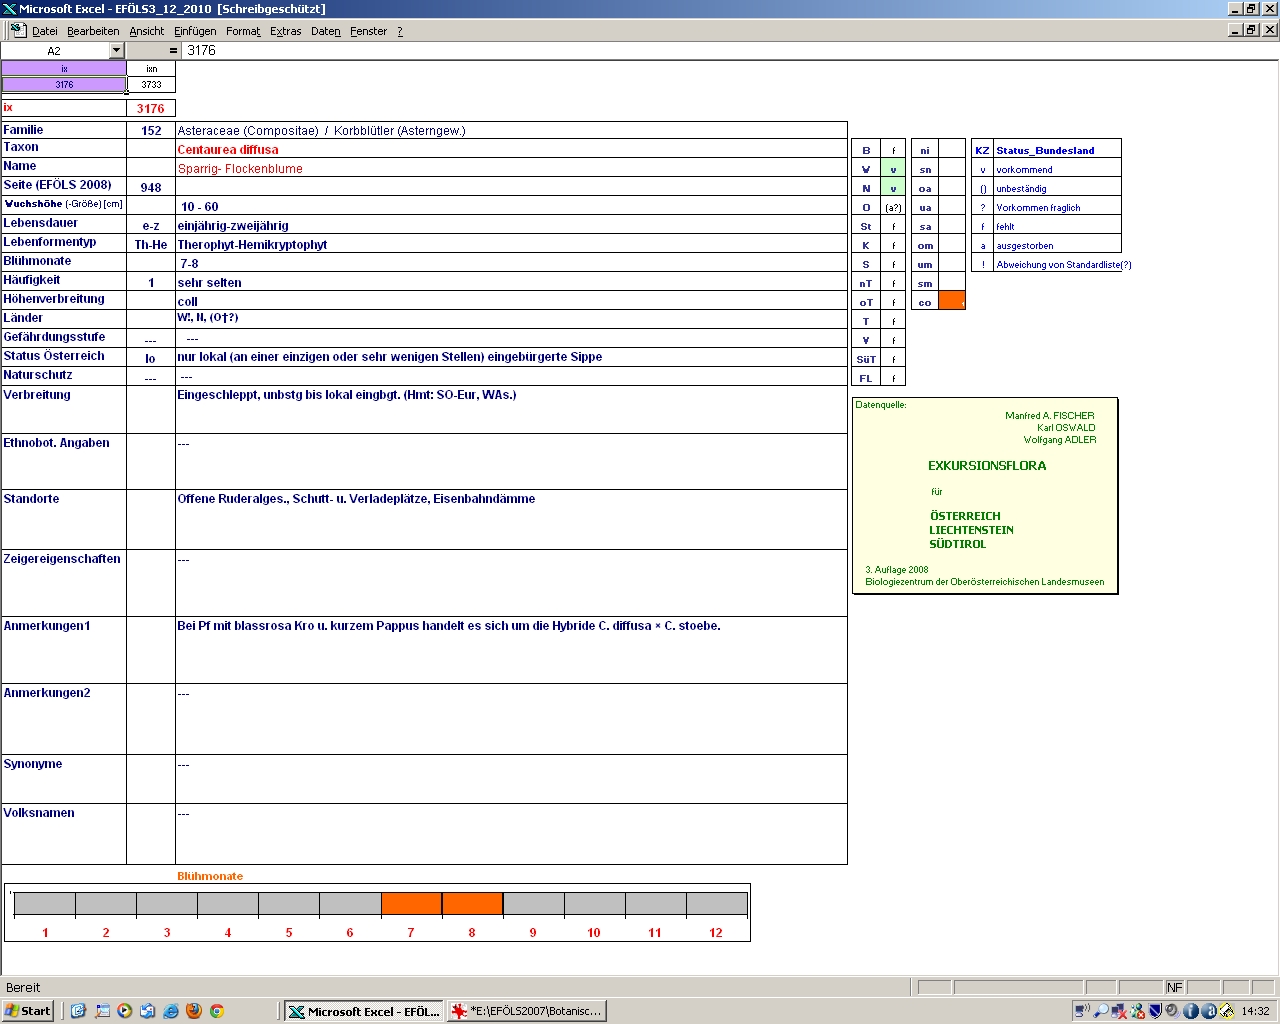Click the 'NF' indicator in the status bar
The width and height of the screenshot is (1280, 1024).
(x=1175, y=987)
